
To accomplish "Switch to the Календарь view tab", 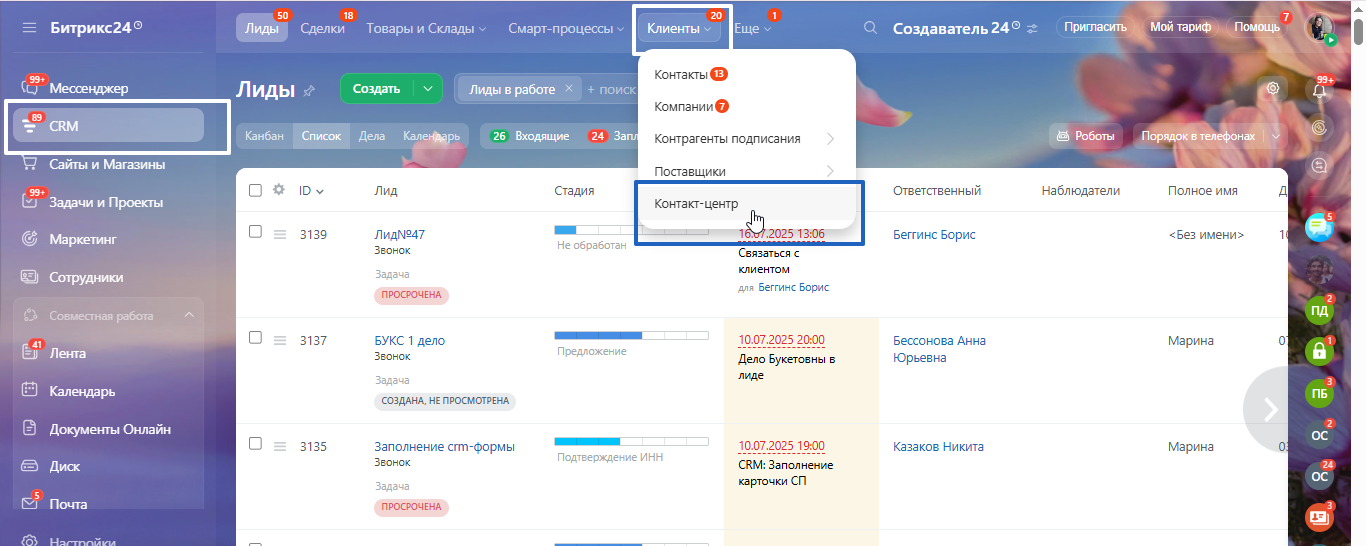I will pyautogui.click(x=431, y=136).
